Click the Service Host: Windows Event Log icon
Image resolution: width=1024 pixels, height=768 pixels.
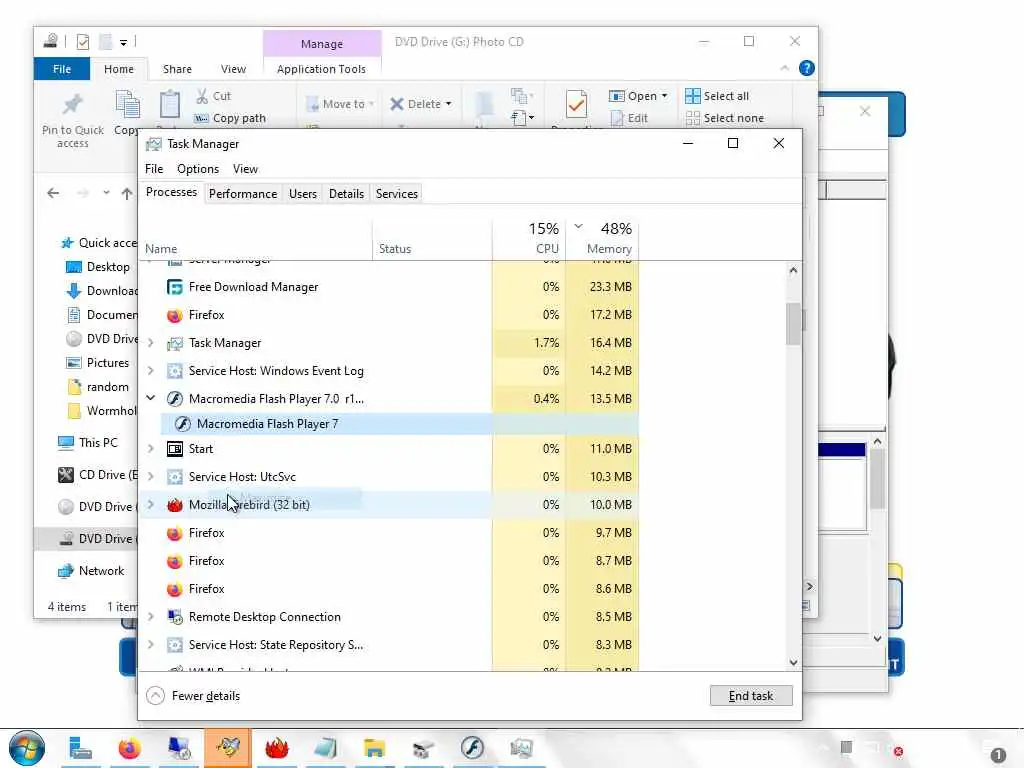[x=174, y=371]
